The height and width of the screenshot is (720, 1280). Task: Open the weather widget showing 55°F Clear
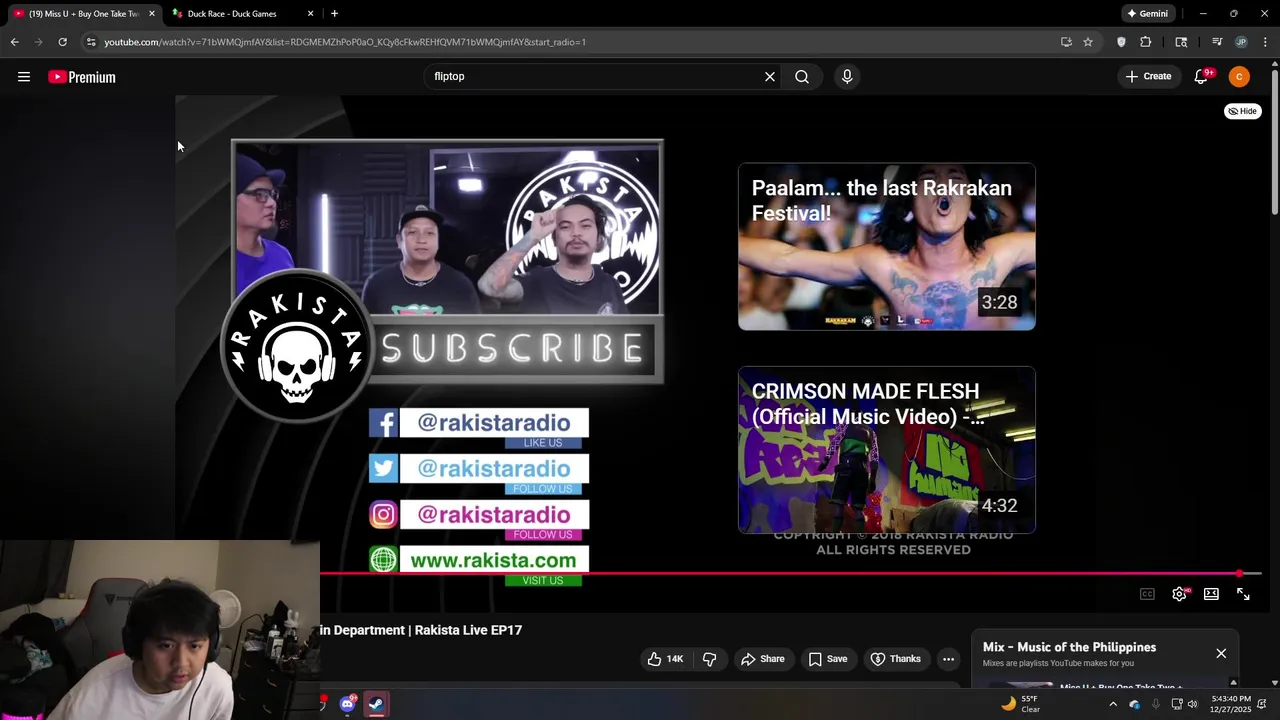pos(1021,704)
